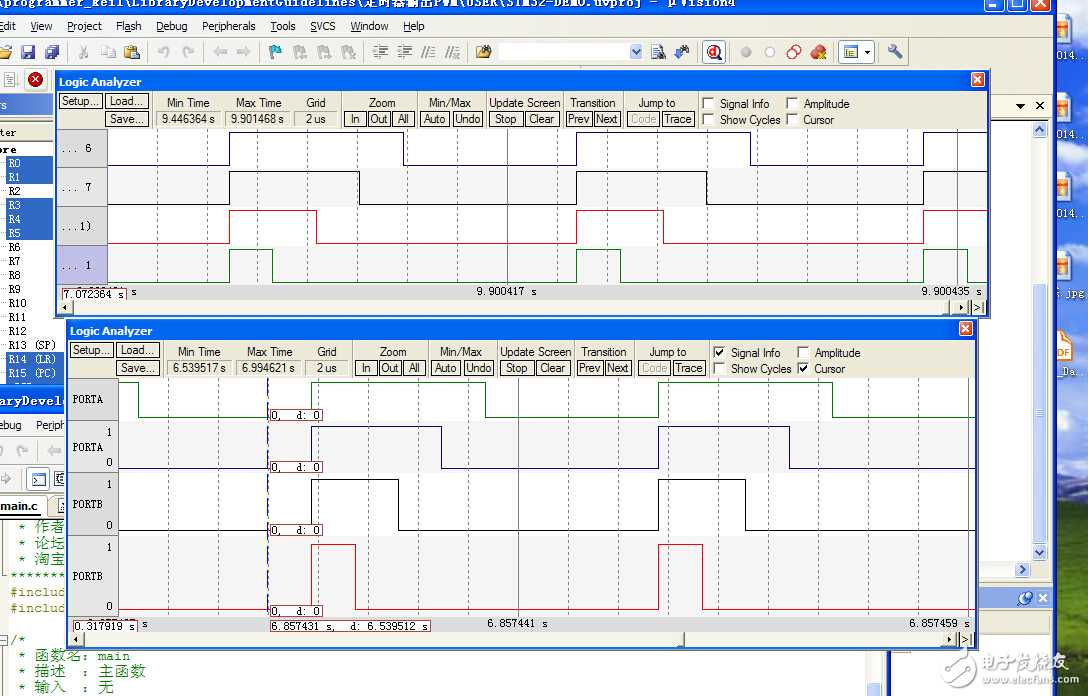Screen dimensions: 1088x696
Task: Click Setup in the upper Logic Analyzer
Action: pyautogui.click(x=80, y=101)
